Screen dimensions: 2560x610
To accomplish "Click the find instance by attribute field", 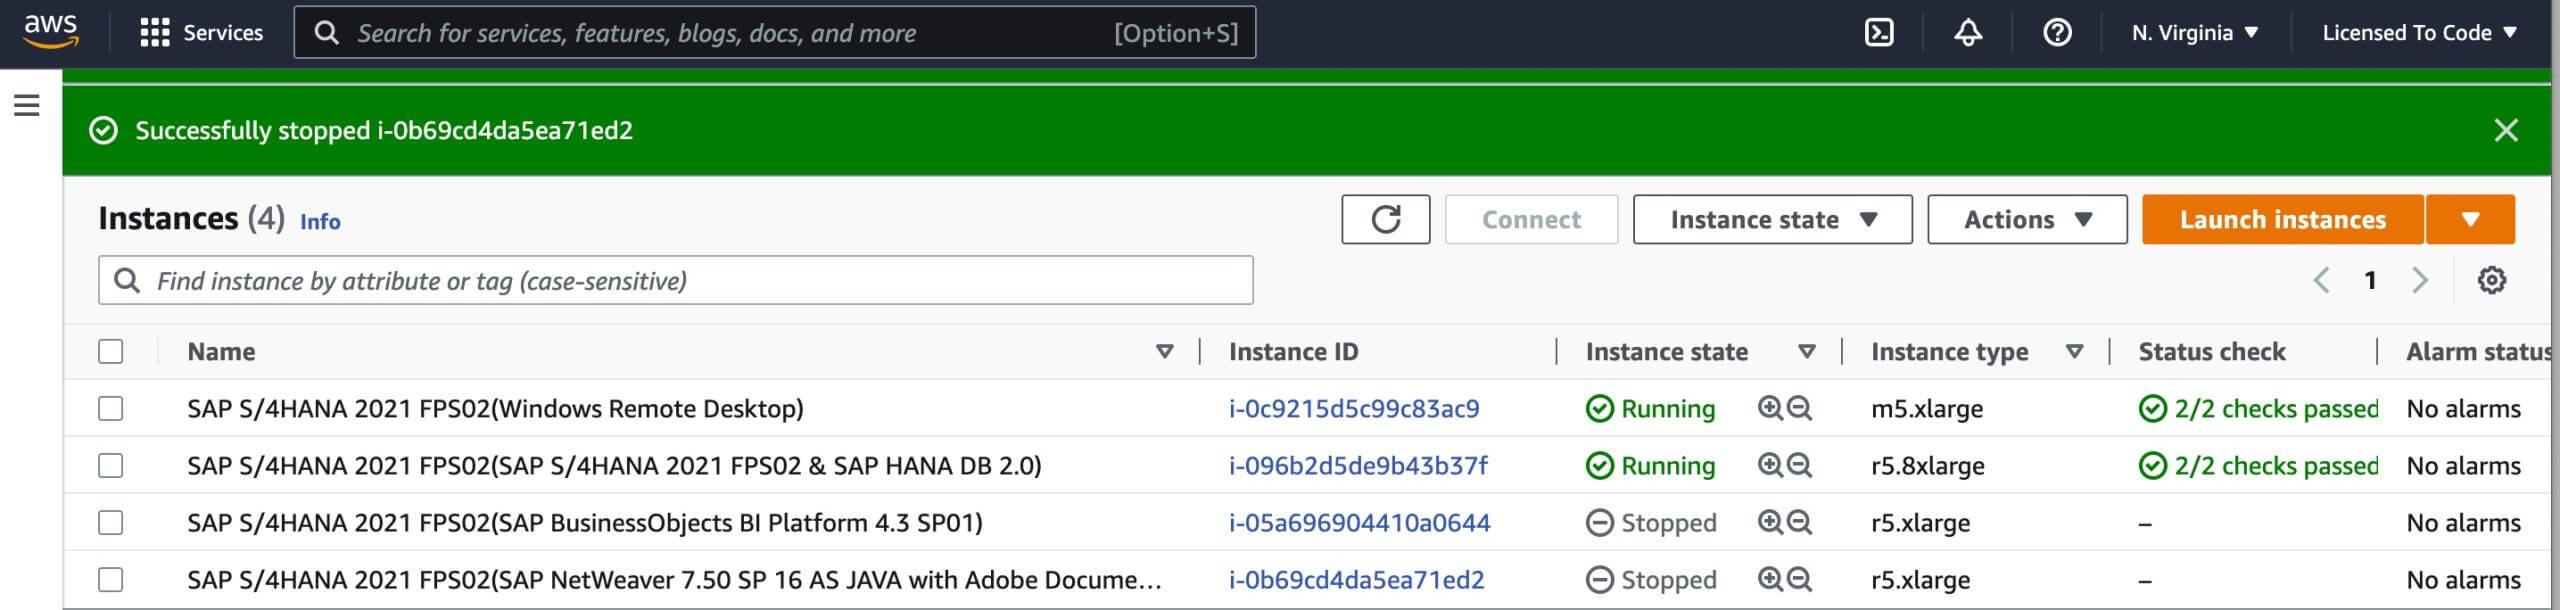I will [x=675, y=280].
